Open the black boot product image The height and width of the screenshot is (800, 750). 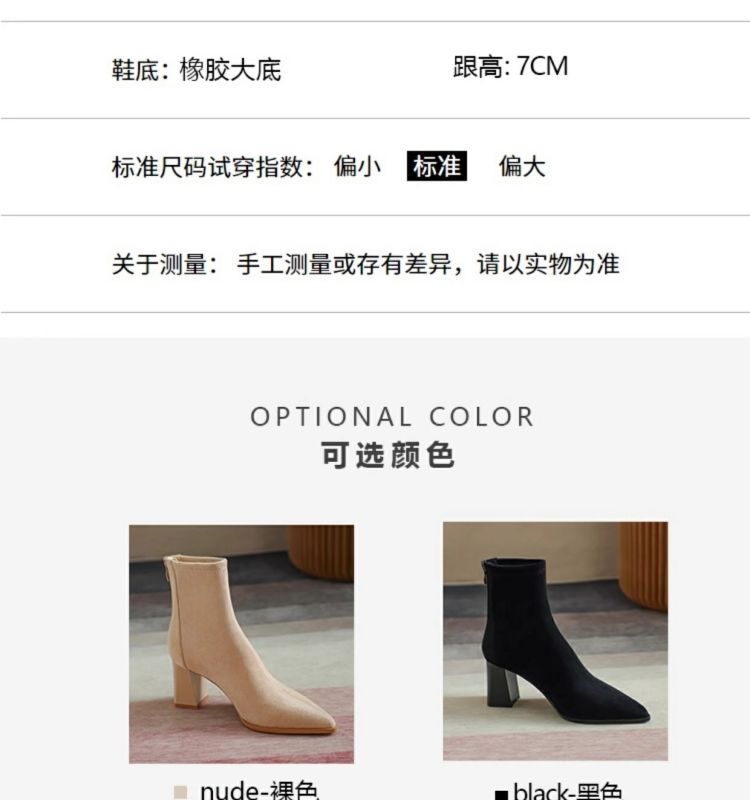[x=555, y=641]
